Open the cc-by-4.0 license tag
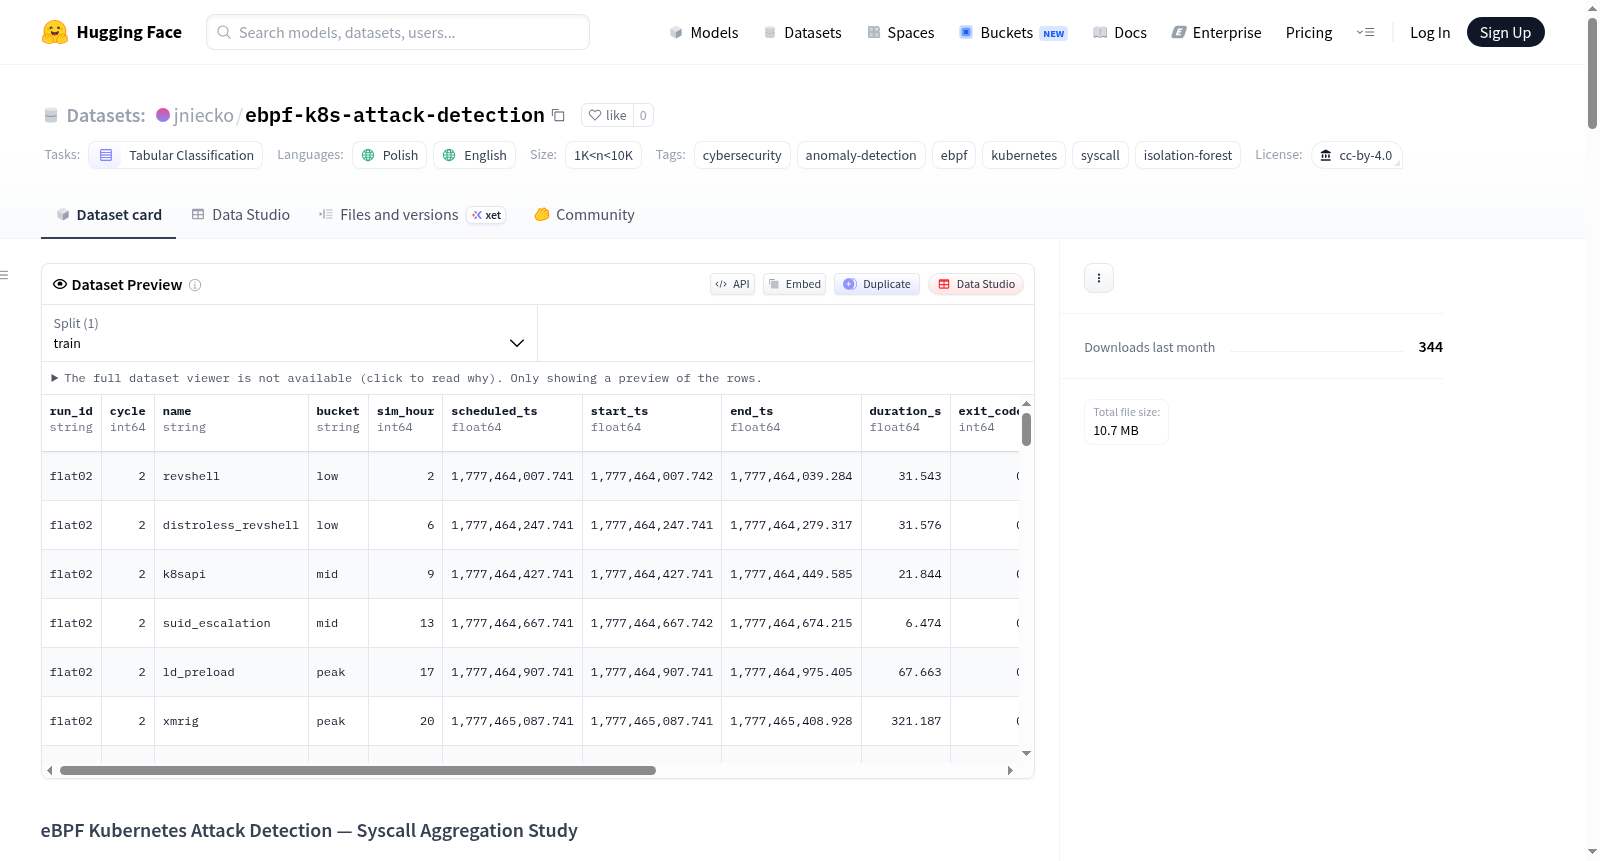Image resolution: width=1600 pixels, height=861 pixels. pos(1356,155)
